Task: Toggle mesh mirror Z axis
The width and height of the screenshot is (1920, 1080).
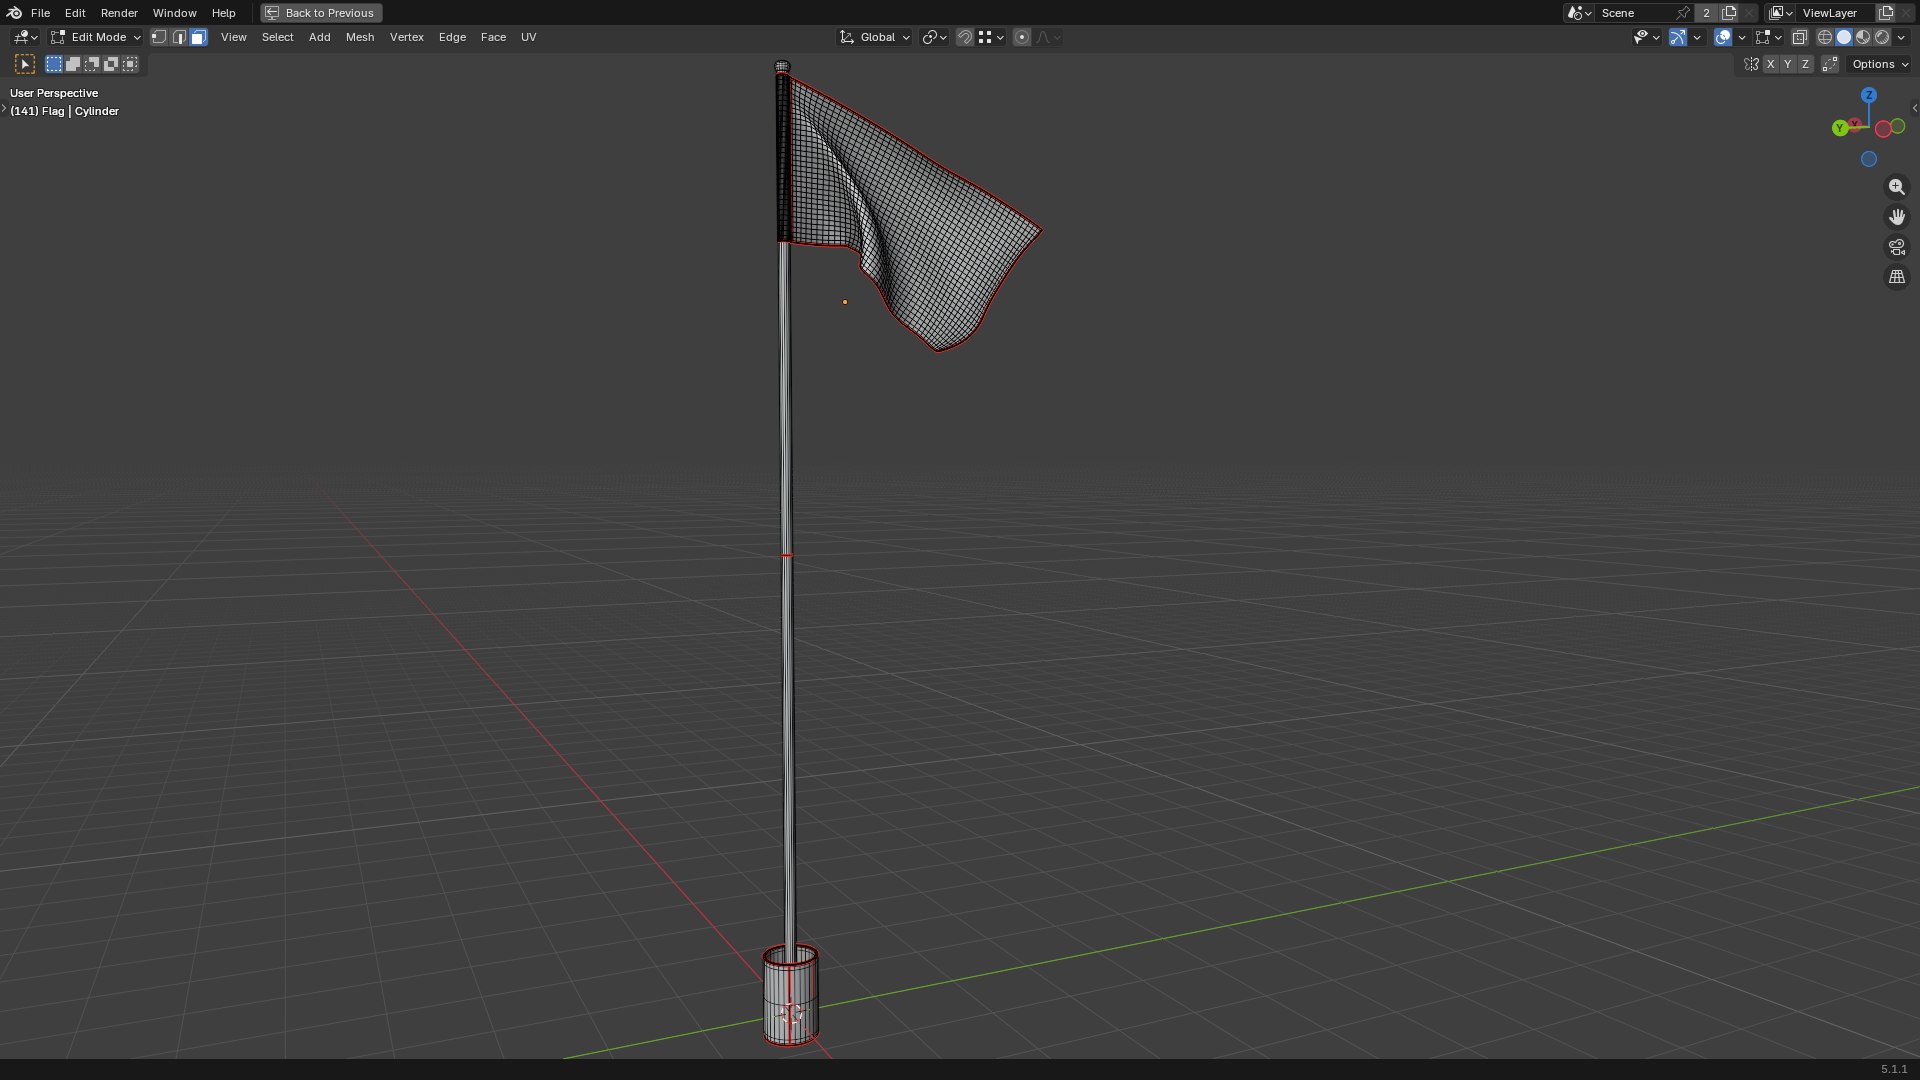Action: click(1806, 64)
